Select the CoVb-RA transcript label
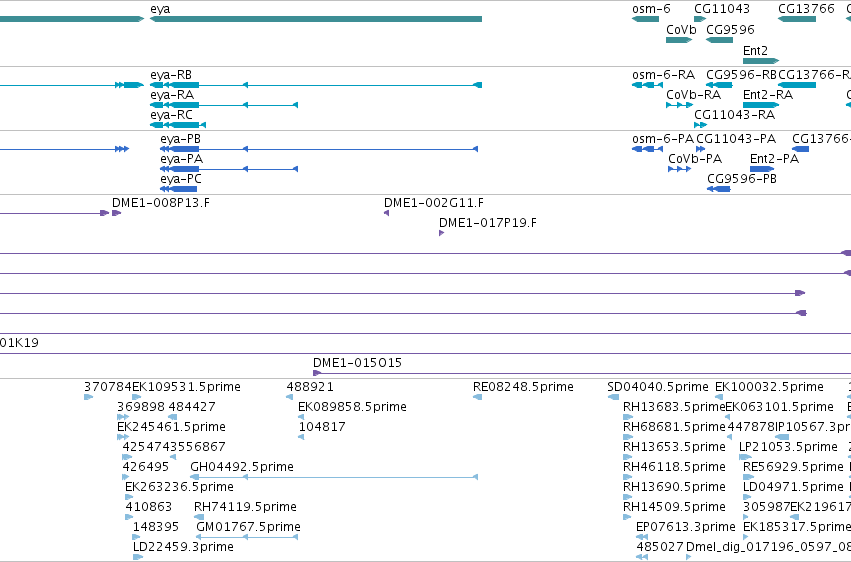 click(x=693, y=95)
